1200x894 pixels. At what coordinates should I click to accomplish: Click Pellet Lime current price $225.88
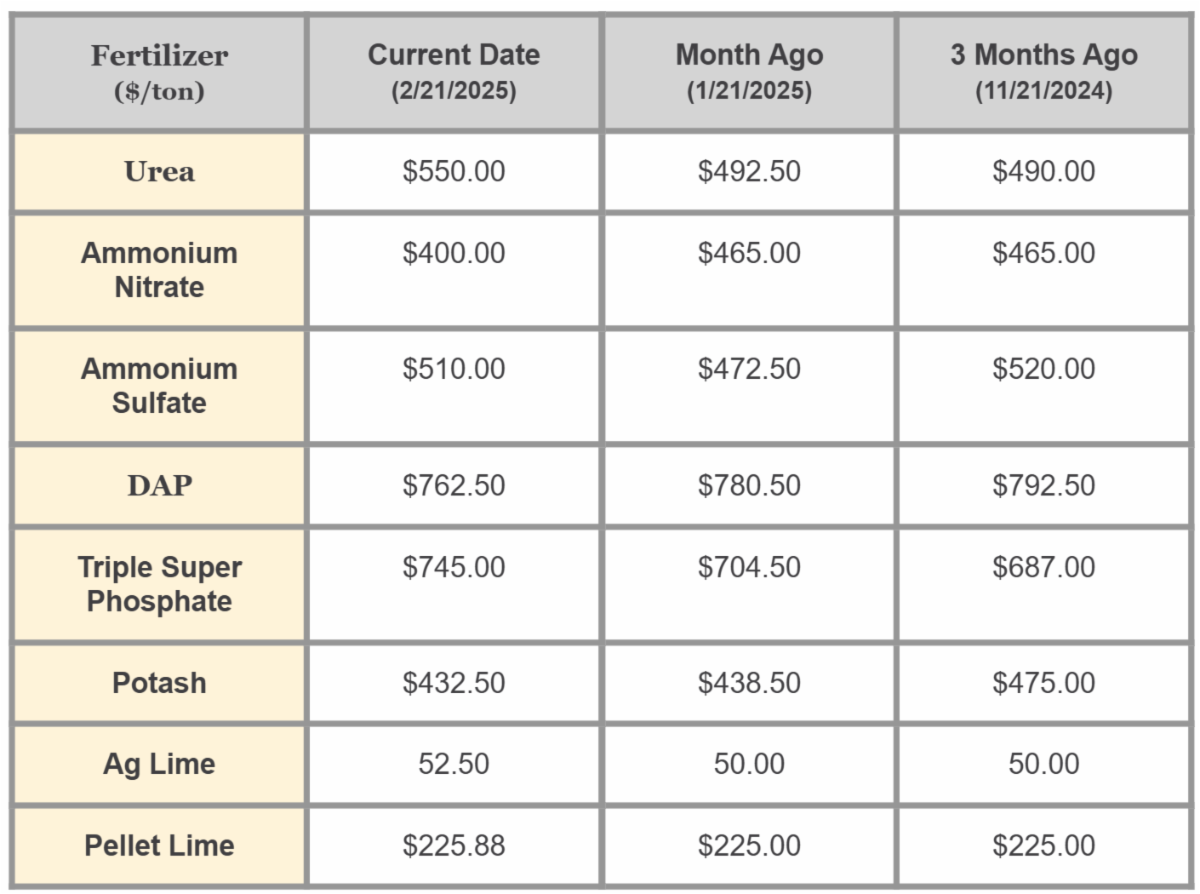point(453,845)
